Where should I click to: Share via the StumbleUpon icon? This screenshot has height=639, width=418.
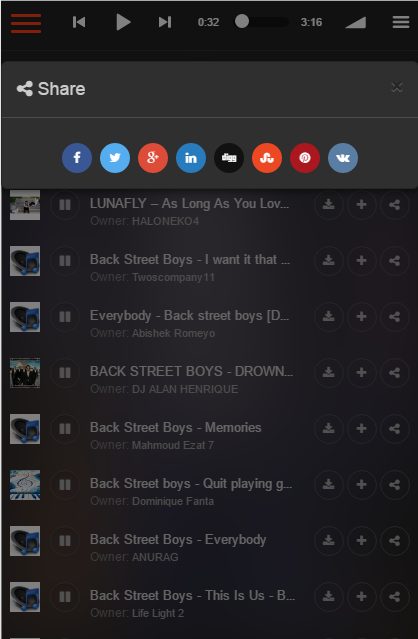click(267, 158)
